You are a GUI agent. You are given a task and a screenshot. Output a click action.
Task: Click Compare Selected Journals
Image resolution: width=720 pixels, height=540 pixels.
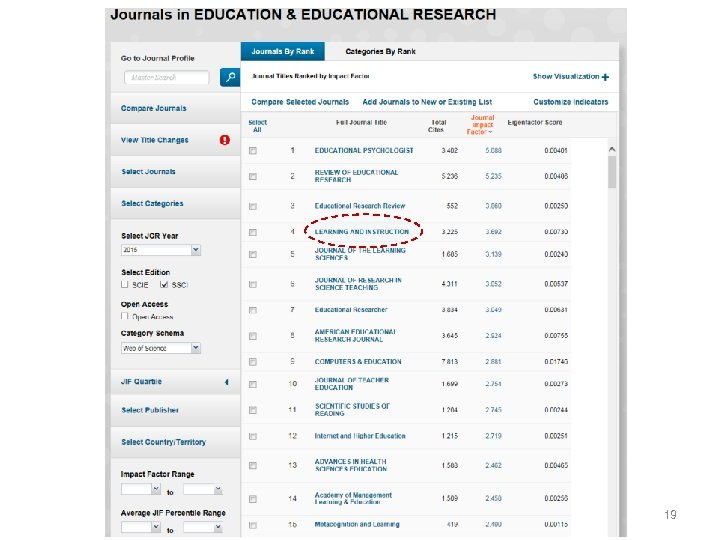coord(300,102)
